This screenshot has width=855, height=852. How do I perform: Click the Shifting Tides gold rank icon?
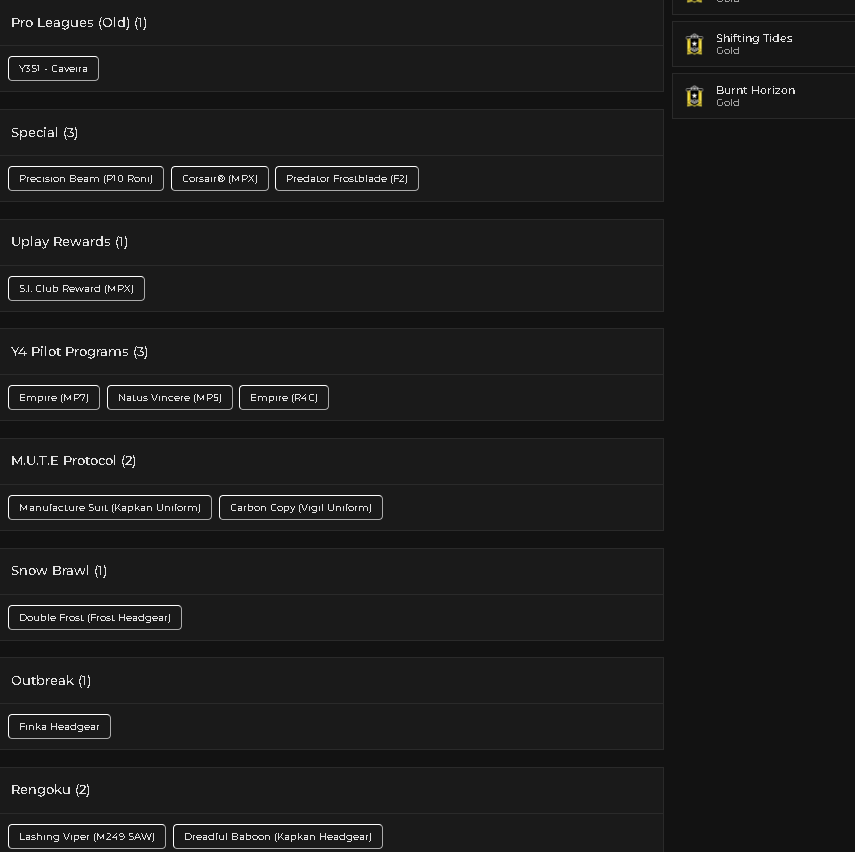pos(694,44)
